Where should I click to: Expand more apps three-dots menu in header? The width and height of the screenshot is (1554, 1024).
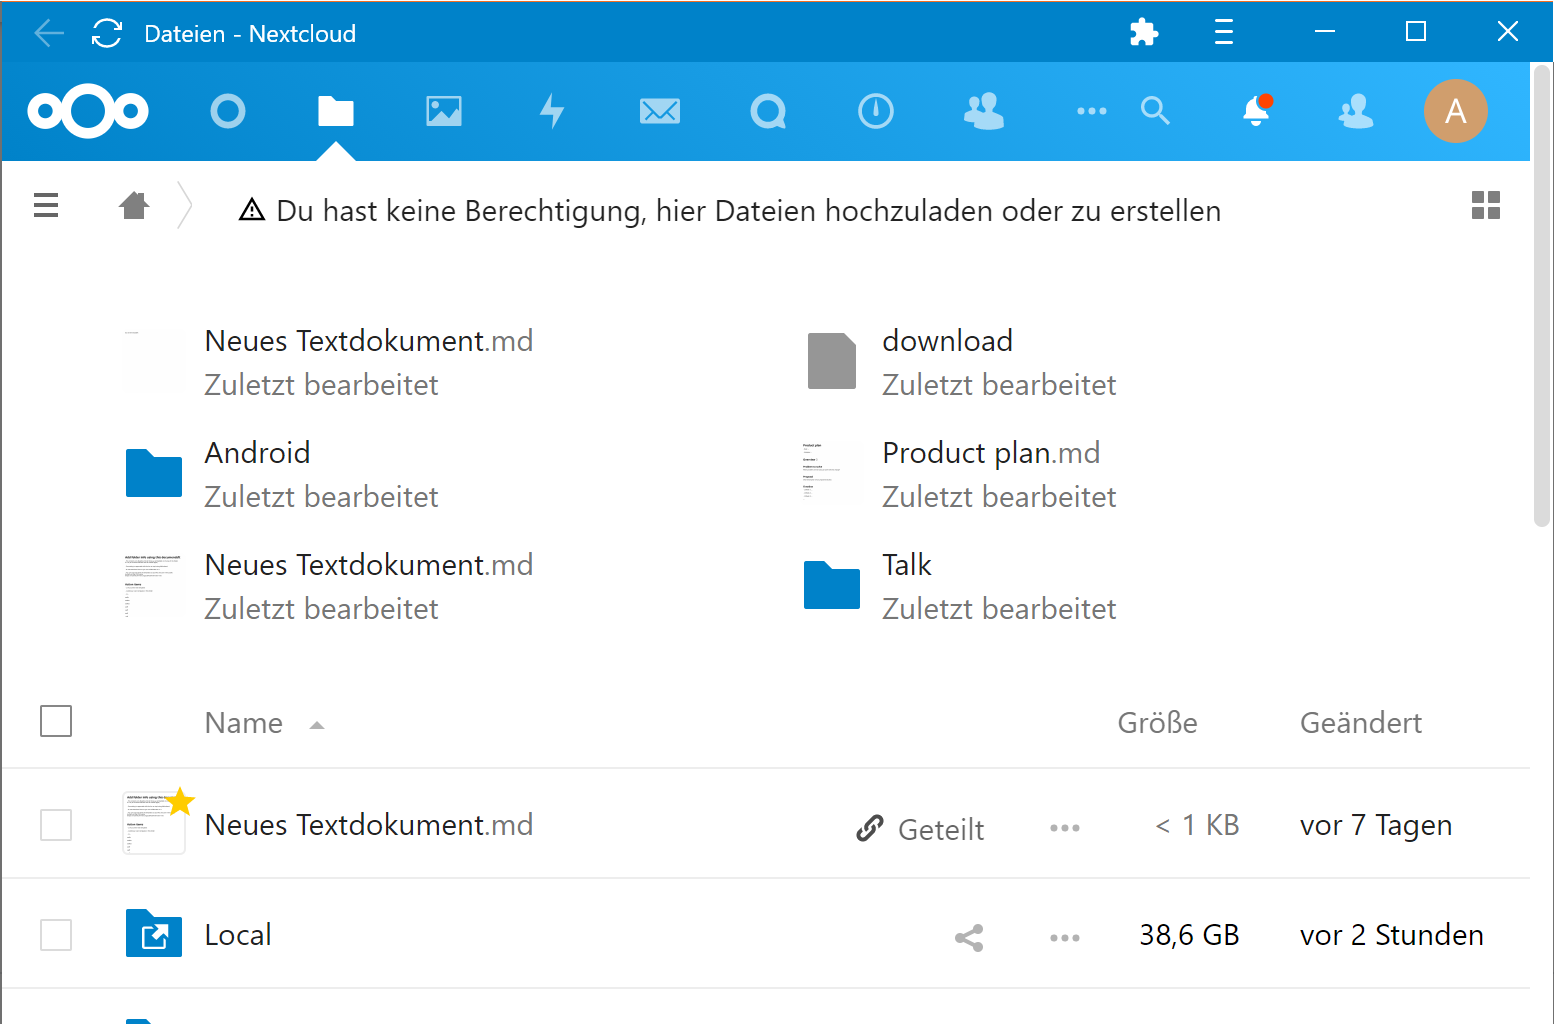1092,111
